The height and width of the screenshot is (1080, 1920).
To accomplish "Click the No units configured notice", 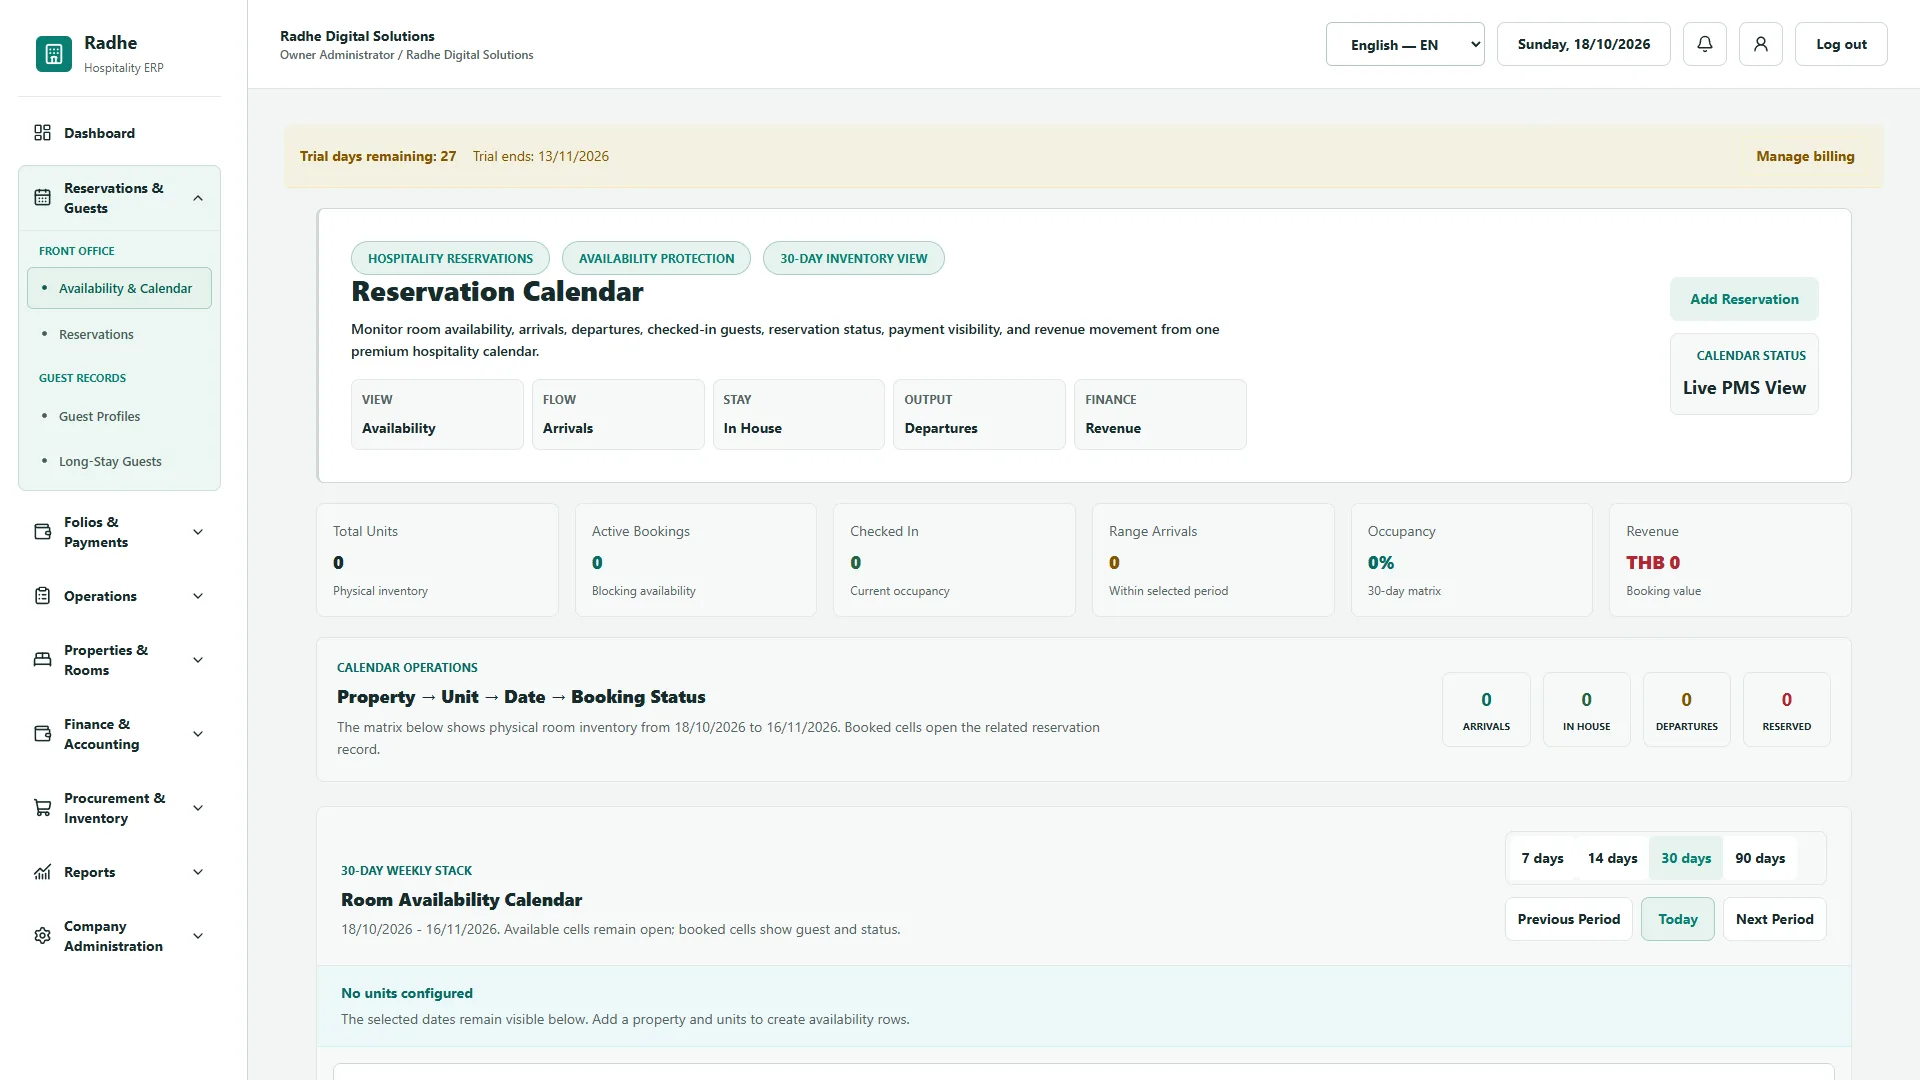I will pyautogui.click(x=1084, y=1006).
